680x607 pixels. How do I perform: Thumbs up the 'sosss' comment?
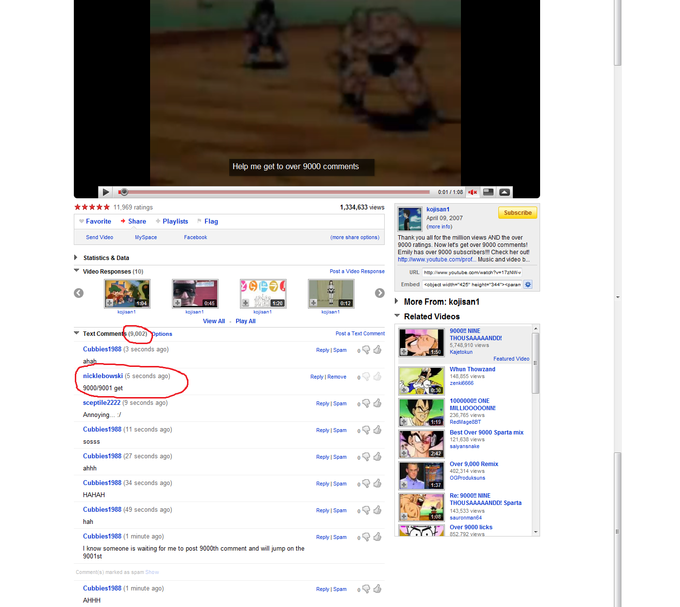tap(377, 430)
